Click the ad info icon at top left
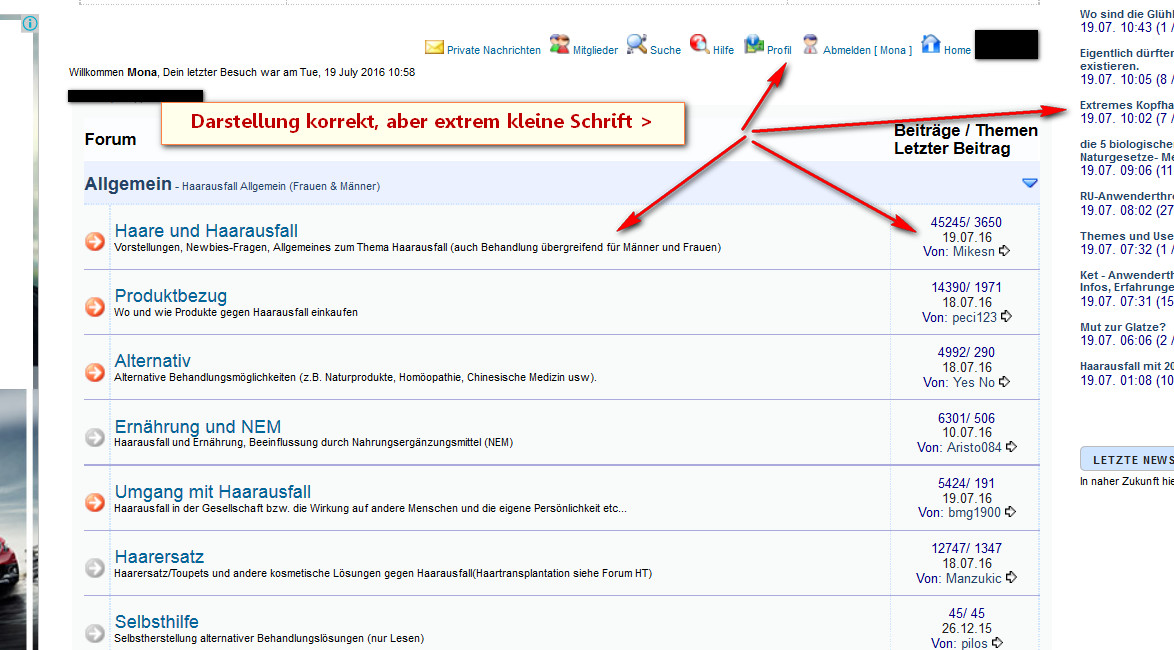Image resolution: width=1174 pixels, height=650 pixels. click(30, 23)
